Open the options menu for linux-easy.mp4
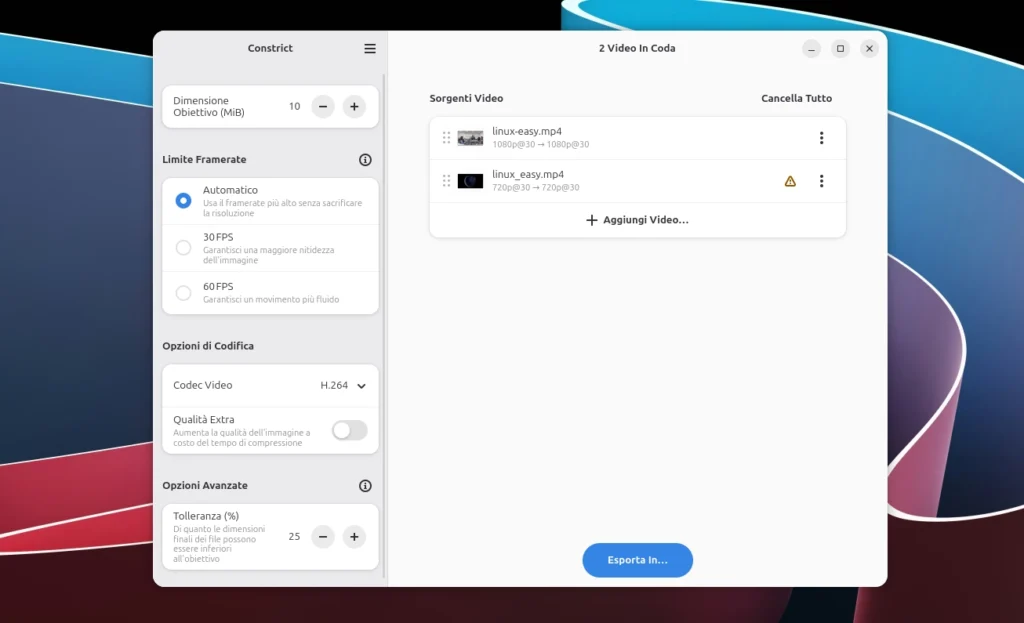 tap(821, 138)
